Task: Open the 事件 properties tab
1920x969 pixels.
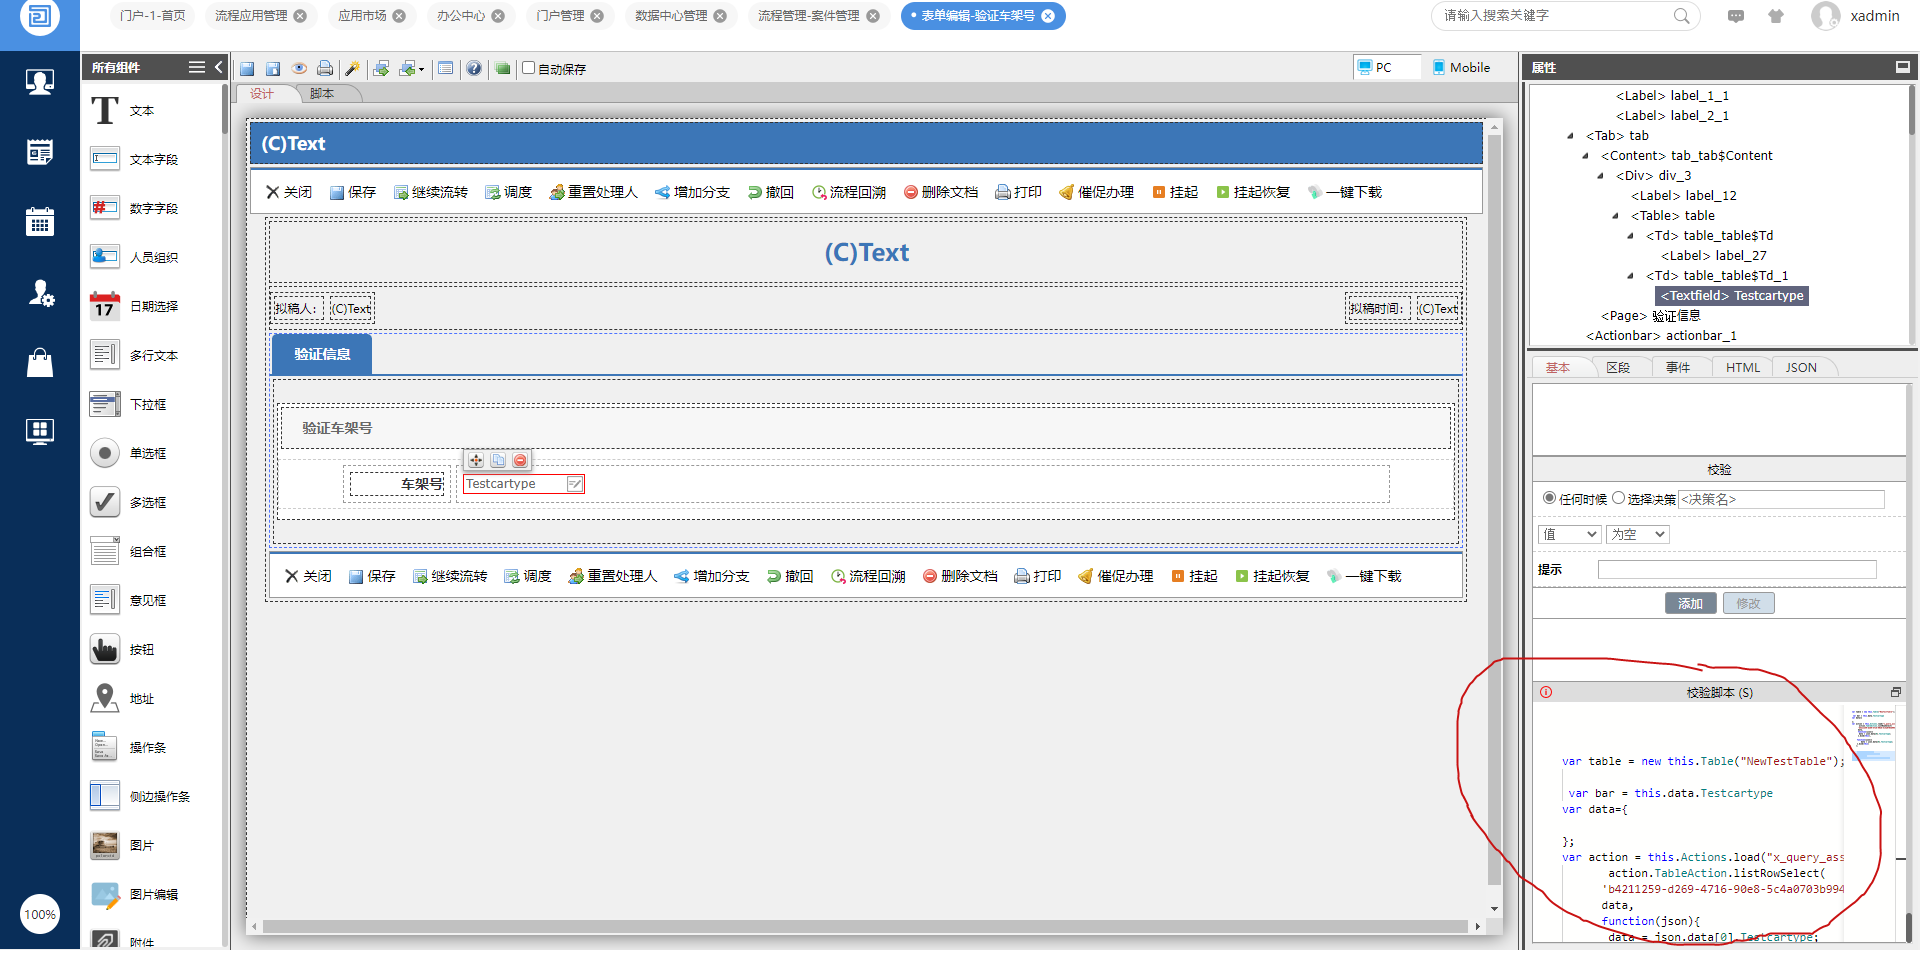Action: click(x=1678, y=368)
